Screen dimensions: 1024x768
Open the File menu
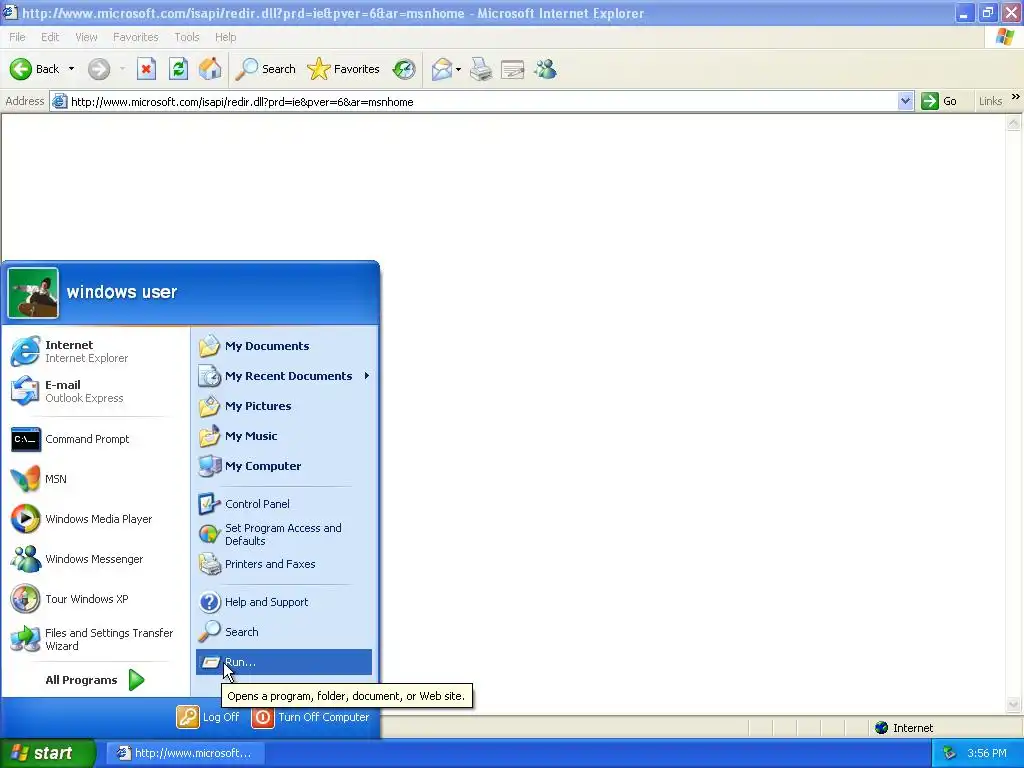(18, 37)
